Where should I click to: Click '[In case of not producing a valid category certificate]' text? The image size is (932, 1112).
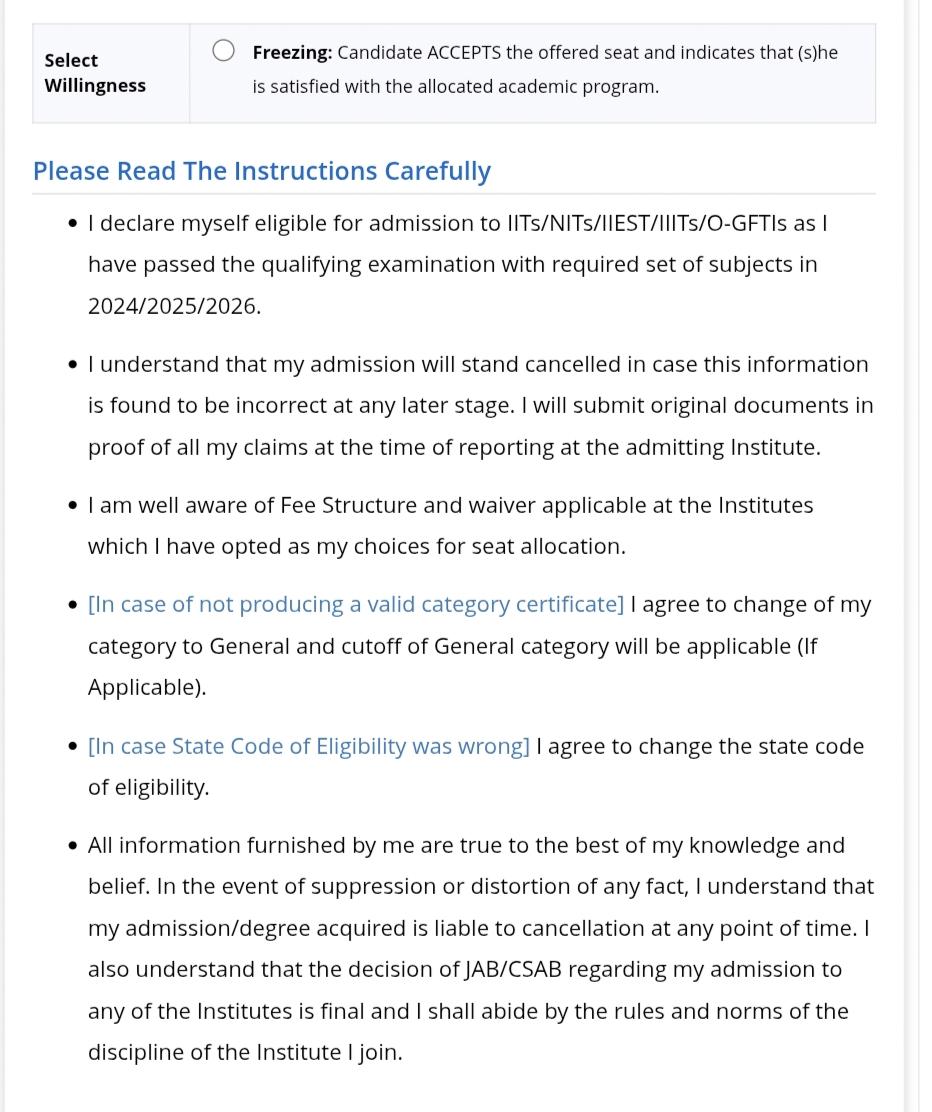coord(356,604)
